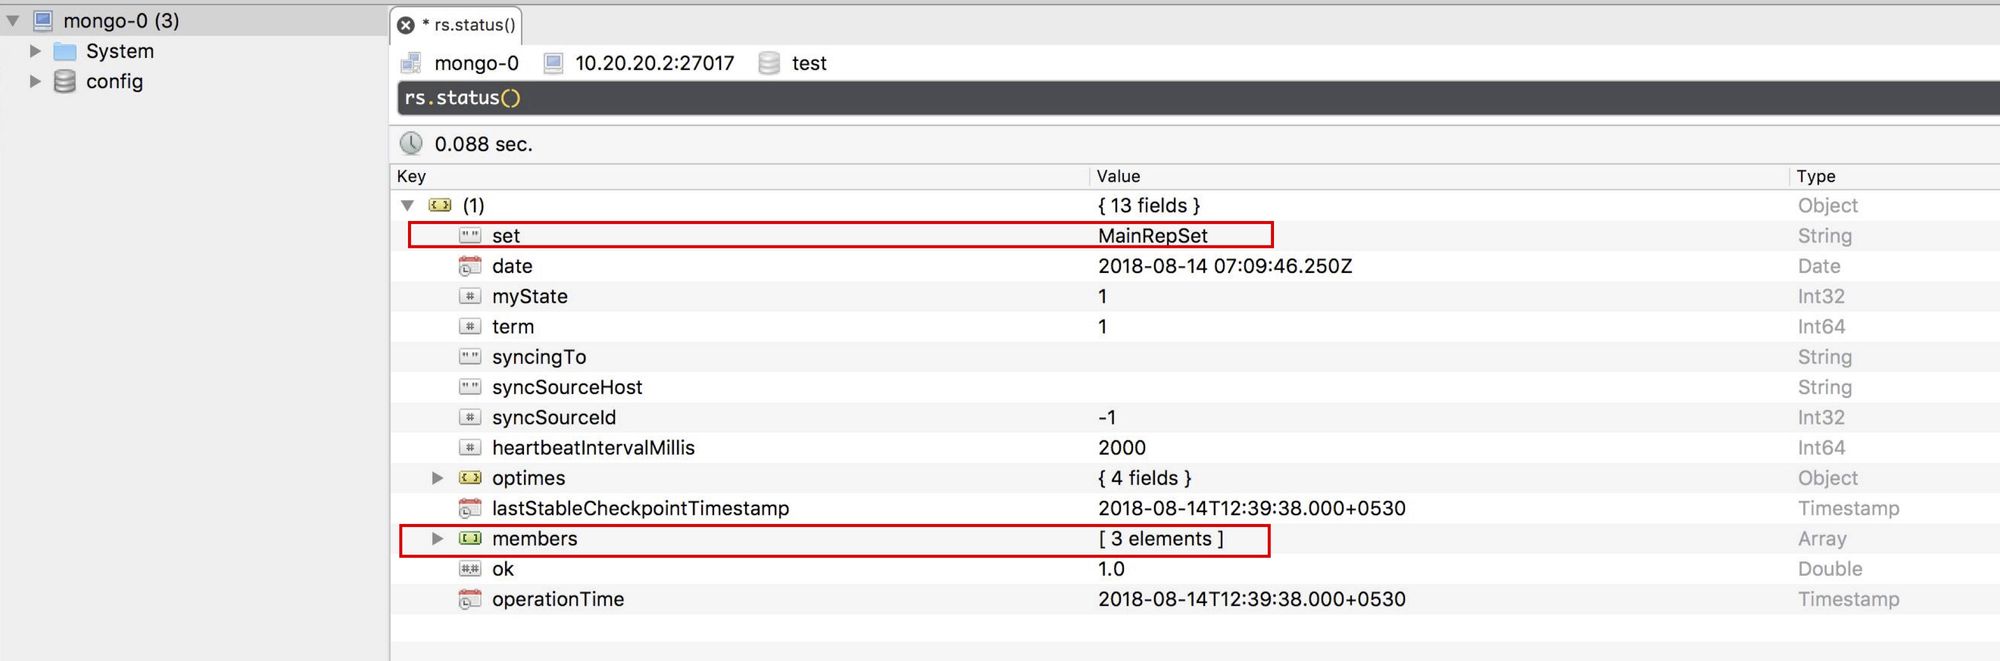2000x661 pixels.
Task: Click the config database cylinder icon
Action: click(65, 81)
